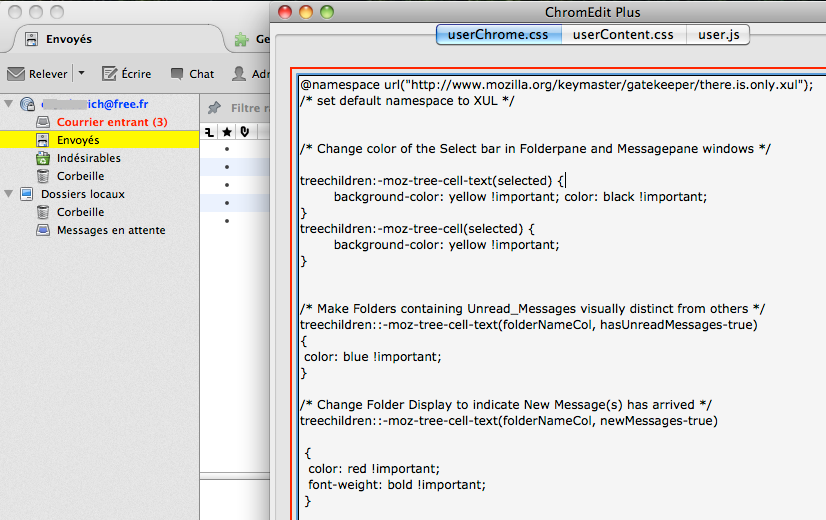Open the Relever dropdown arrow
826x520 pixels.
tap(82, 74)
